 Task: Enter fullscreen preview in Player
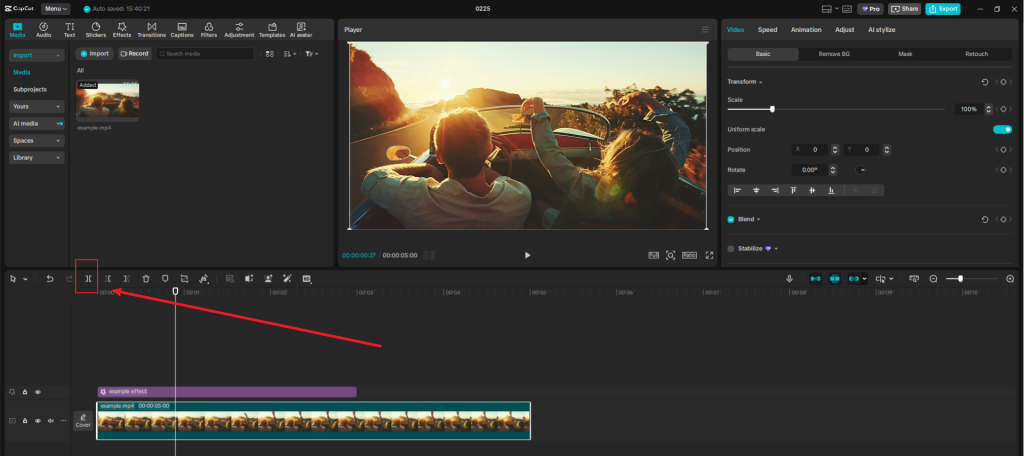click(709, 255)
